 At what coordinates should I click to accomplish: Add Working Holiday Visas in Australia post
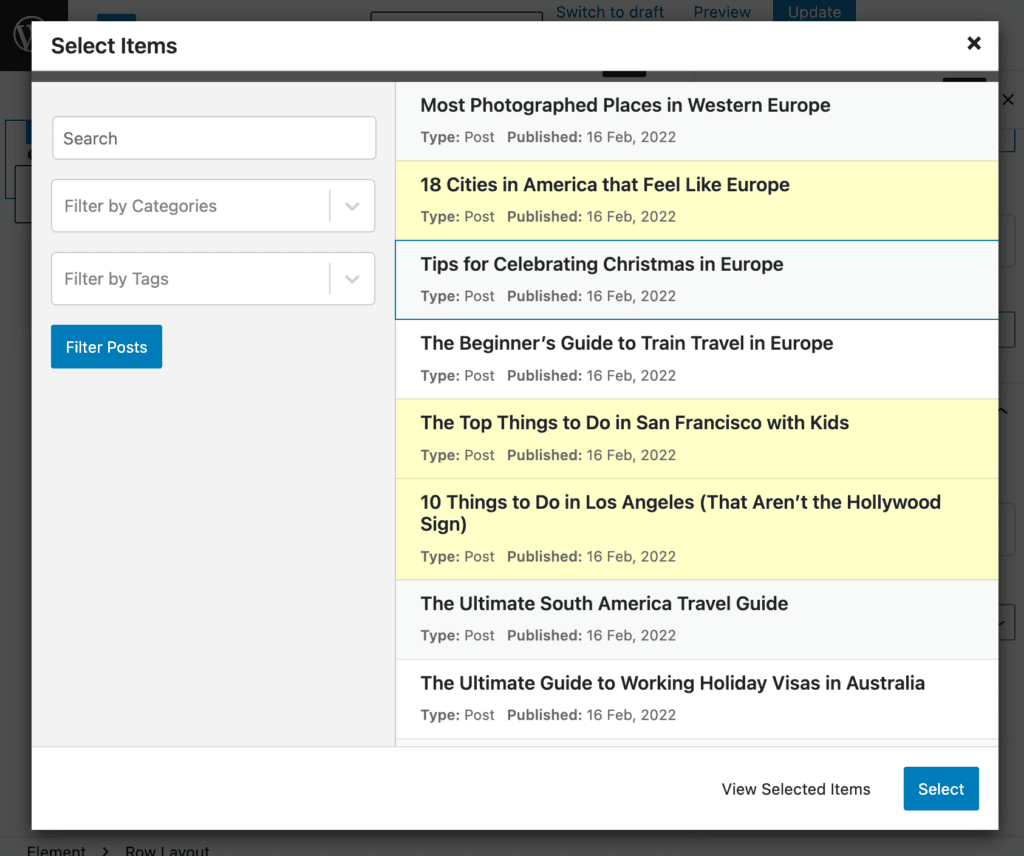696,698
